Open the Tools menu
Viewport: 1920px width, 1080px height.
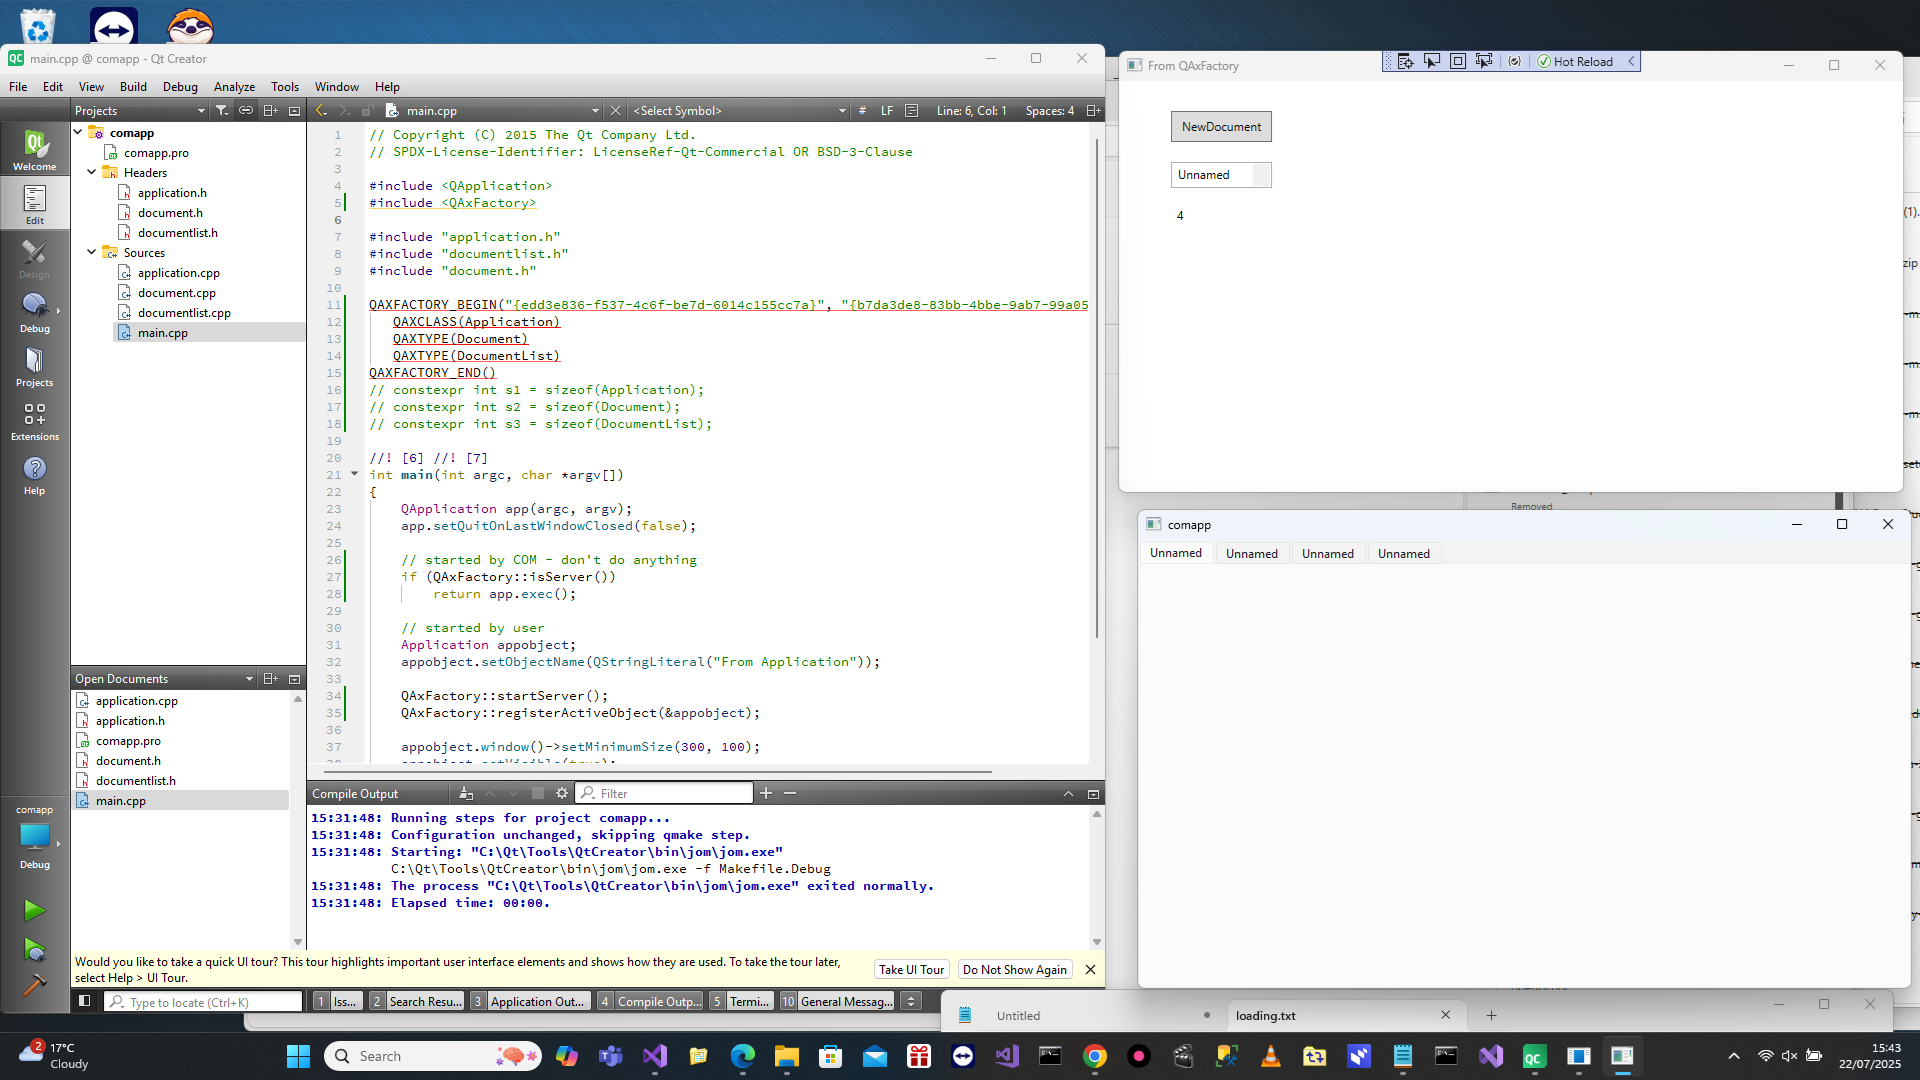[285, 87]
